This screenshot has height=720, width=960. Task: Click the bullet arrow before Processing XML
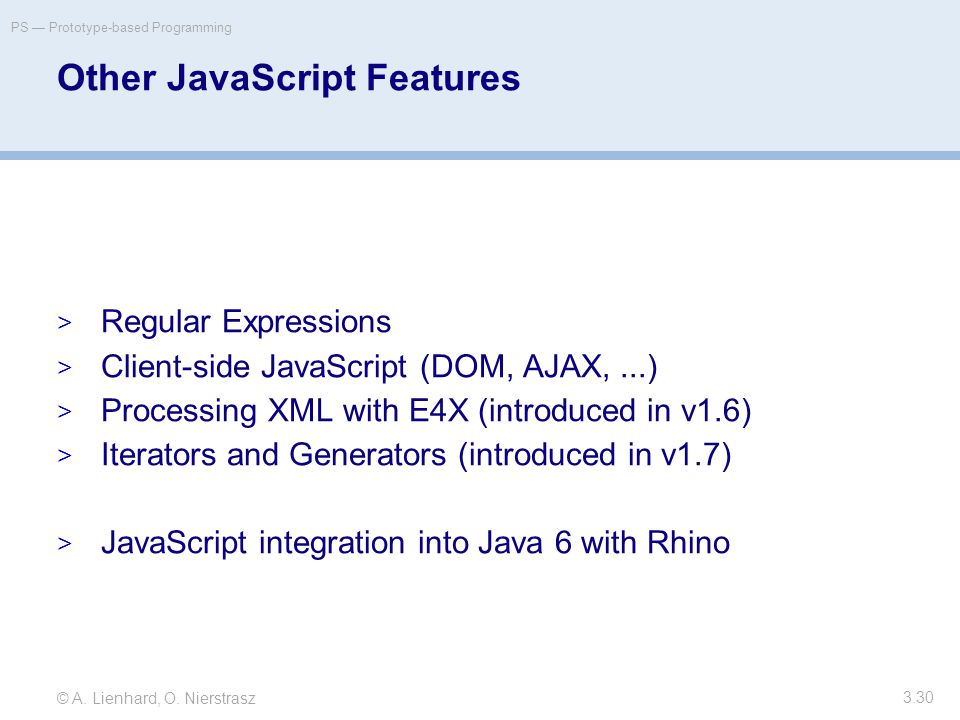[x=64, y=411]
